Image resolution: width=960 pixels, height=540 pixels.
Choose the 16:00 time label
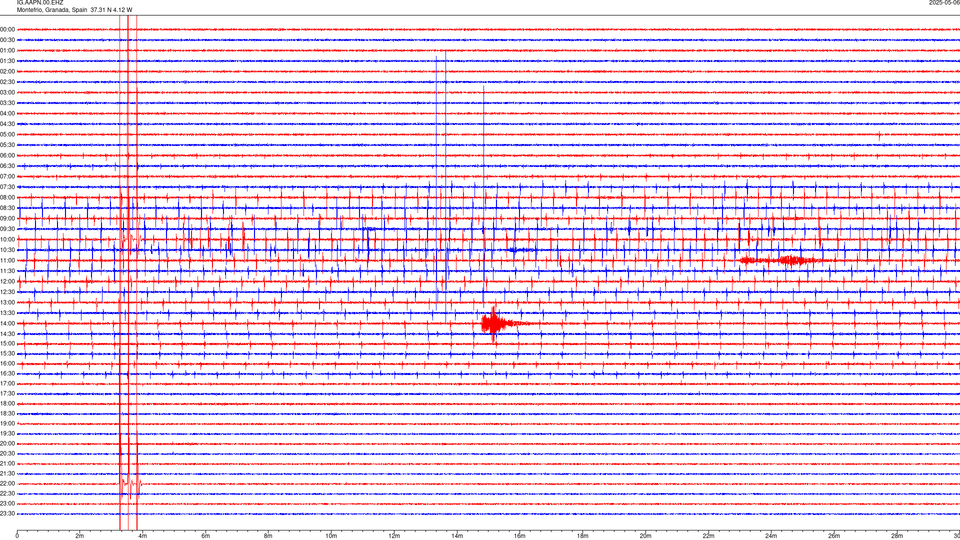pyautogui.click(x=8, y=364)
